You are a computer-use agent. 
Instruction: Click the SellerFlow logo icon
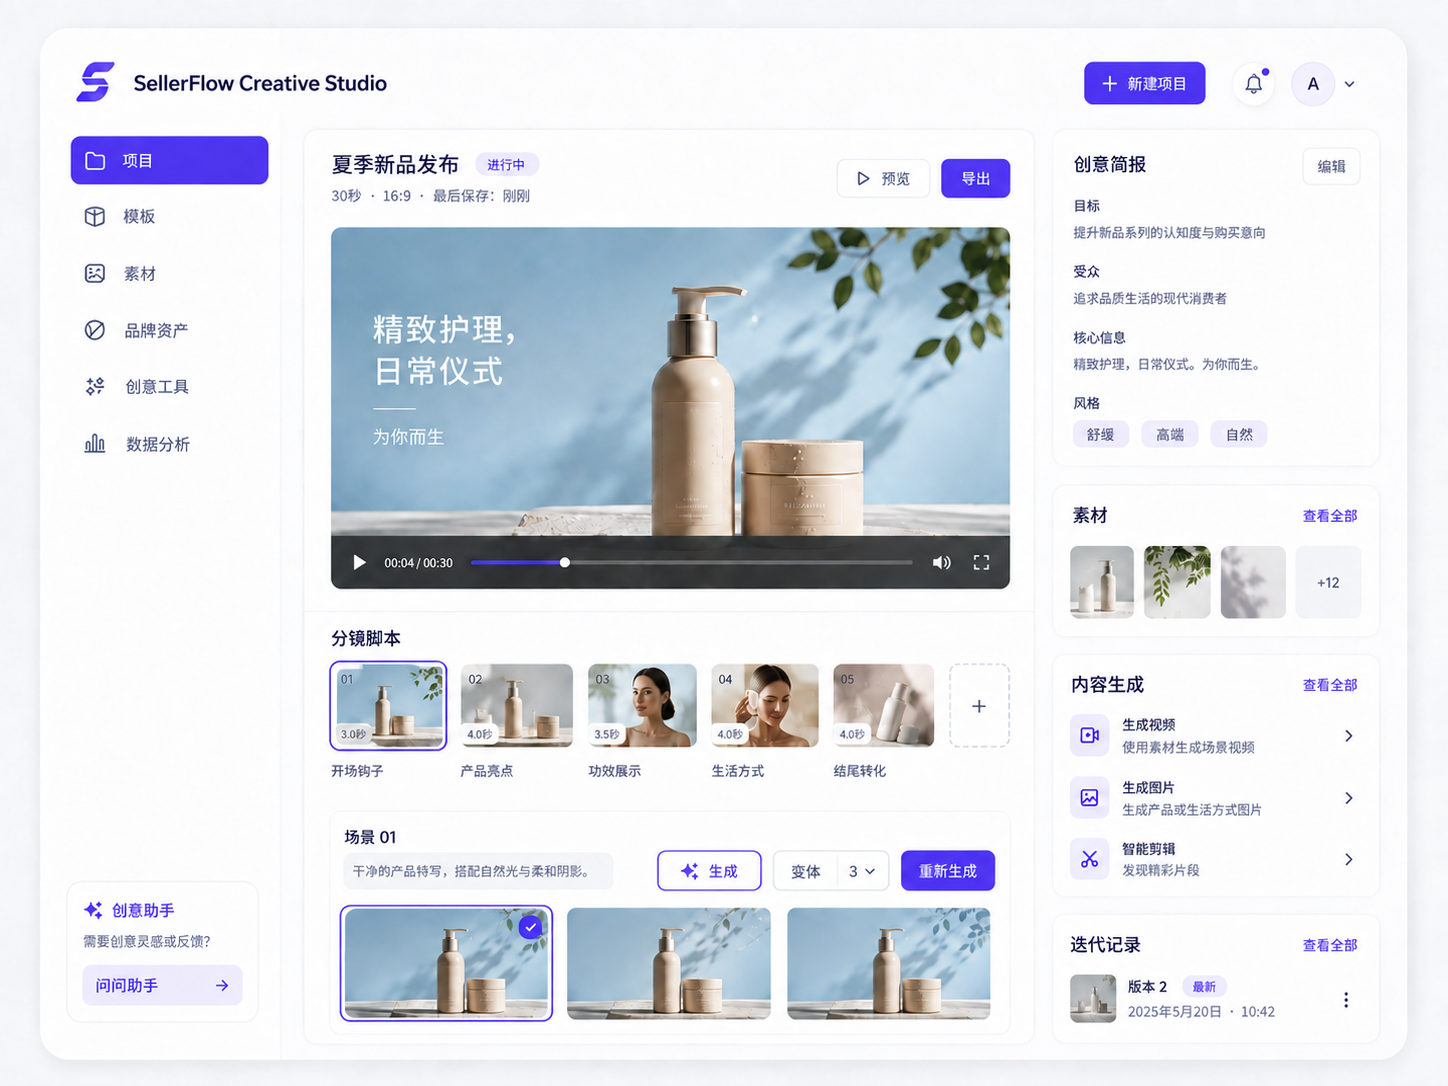tap(96, 82)
